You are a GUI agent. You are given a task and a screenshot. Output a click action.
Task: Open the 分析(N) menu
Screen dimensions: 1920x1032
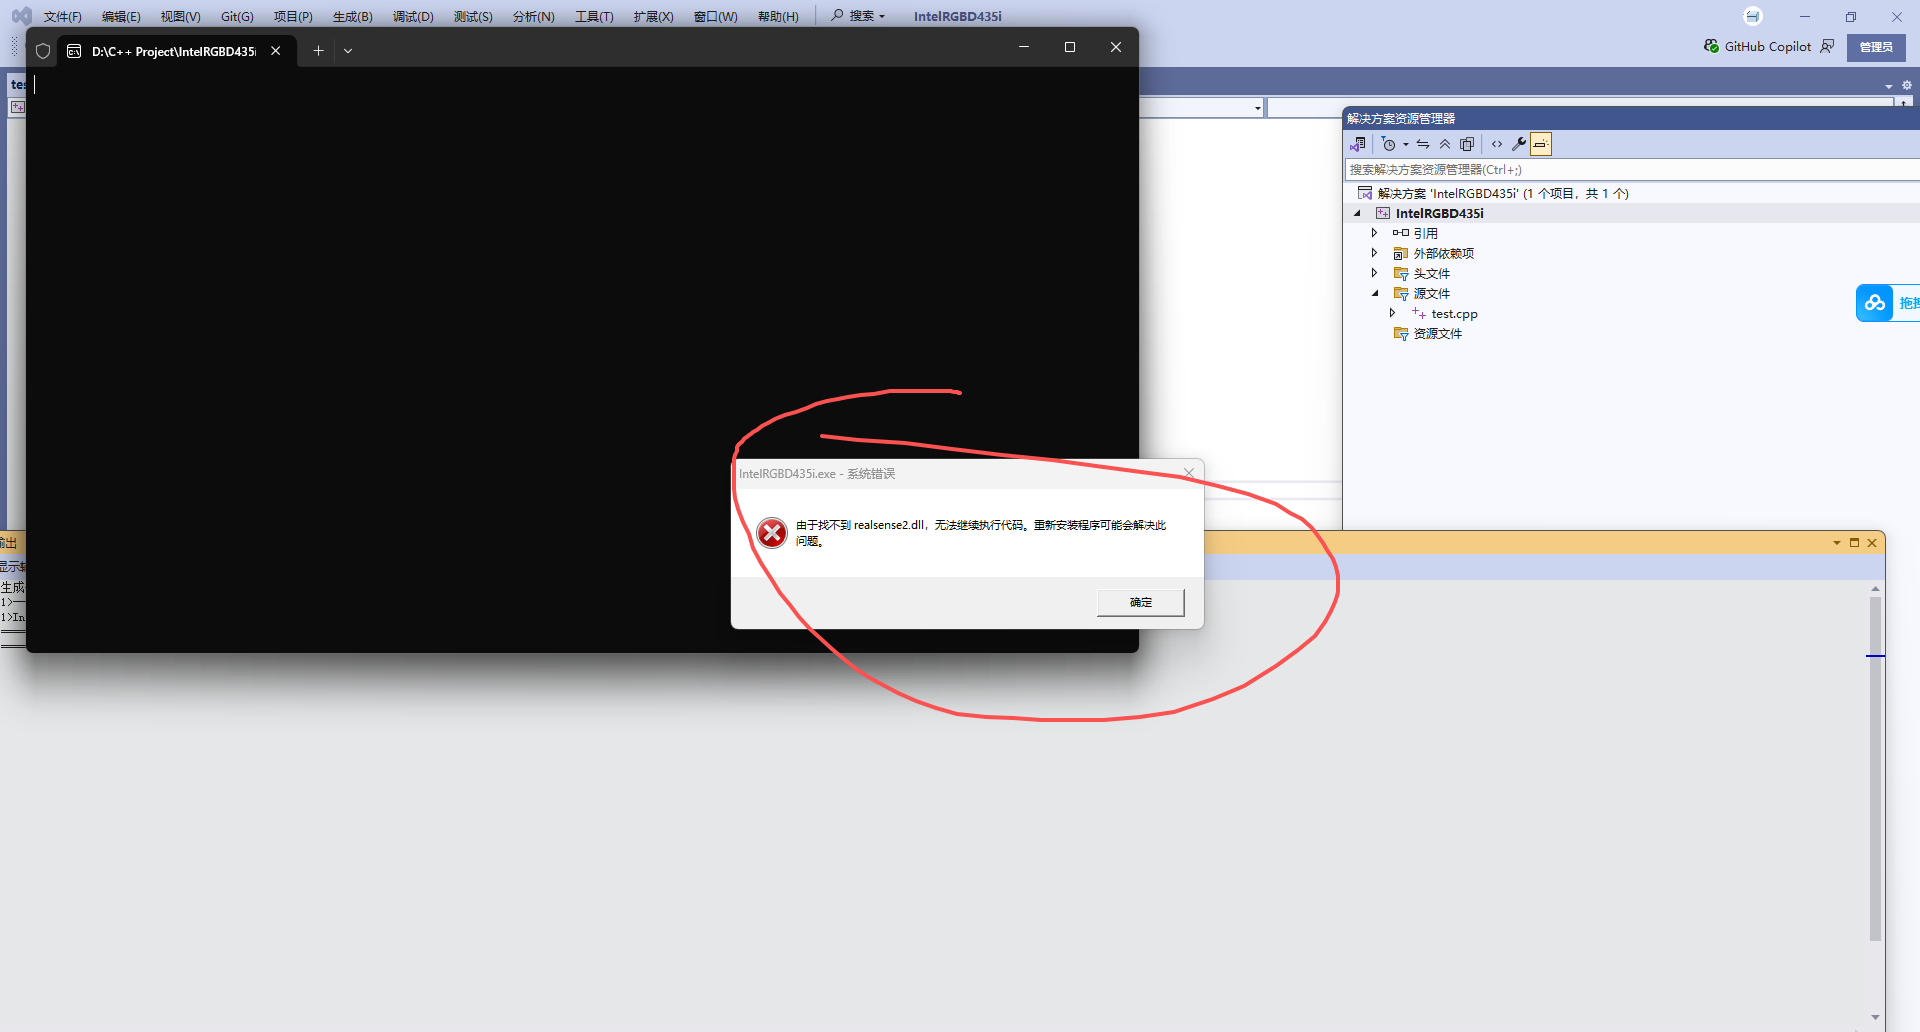click(533, 16)
